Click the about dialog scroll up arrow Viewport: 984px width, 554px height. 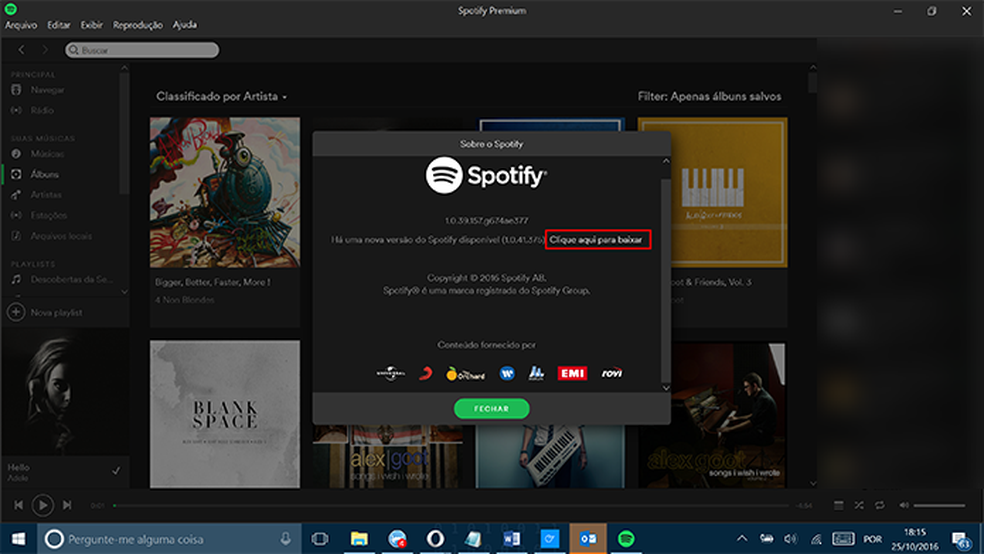(666, 161)
